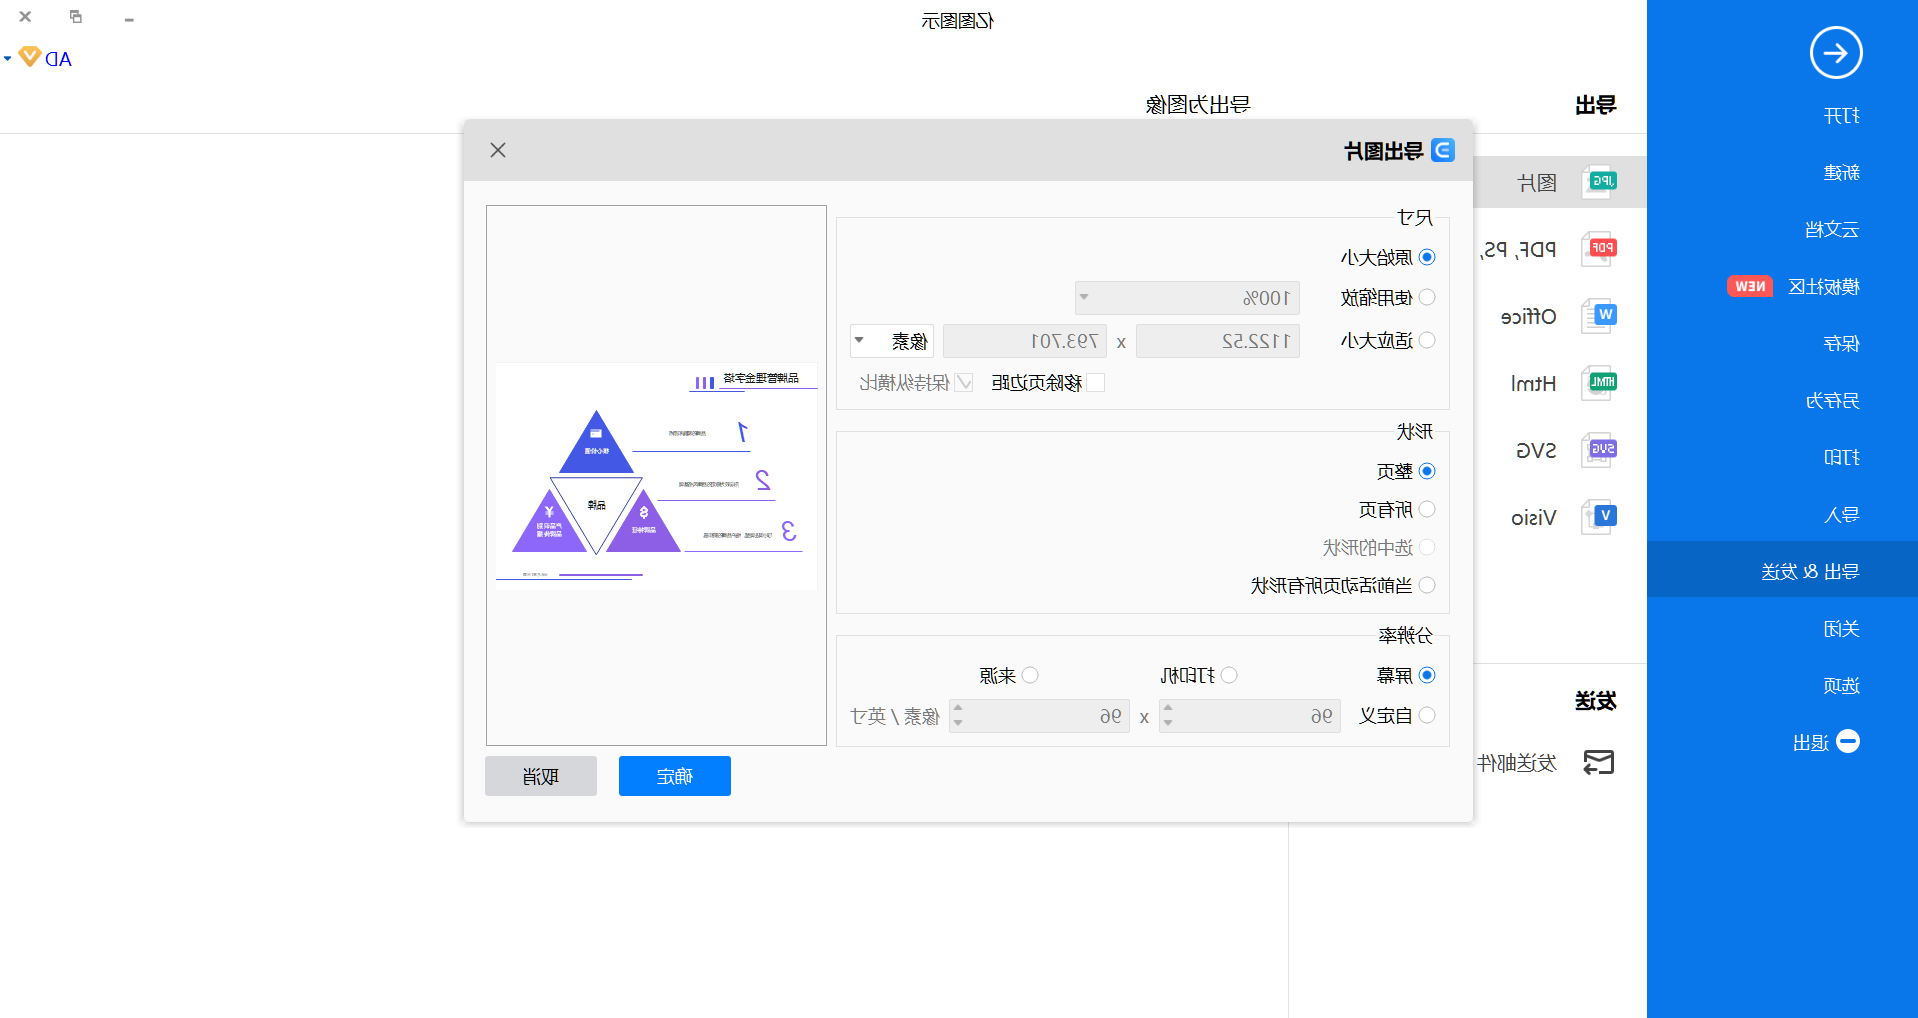Click the gray 取消 button

tap(541, 776)
